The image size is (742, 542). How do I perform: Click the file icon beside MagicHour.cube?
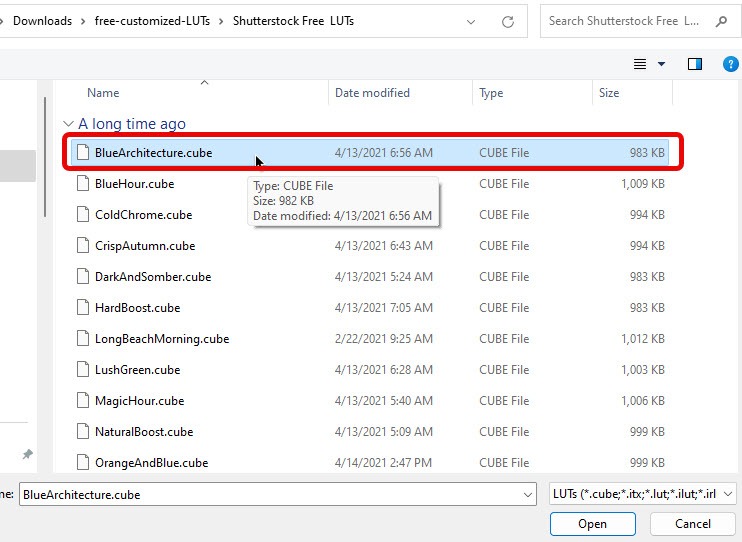click(83, 401)
